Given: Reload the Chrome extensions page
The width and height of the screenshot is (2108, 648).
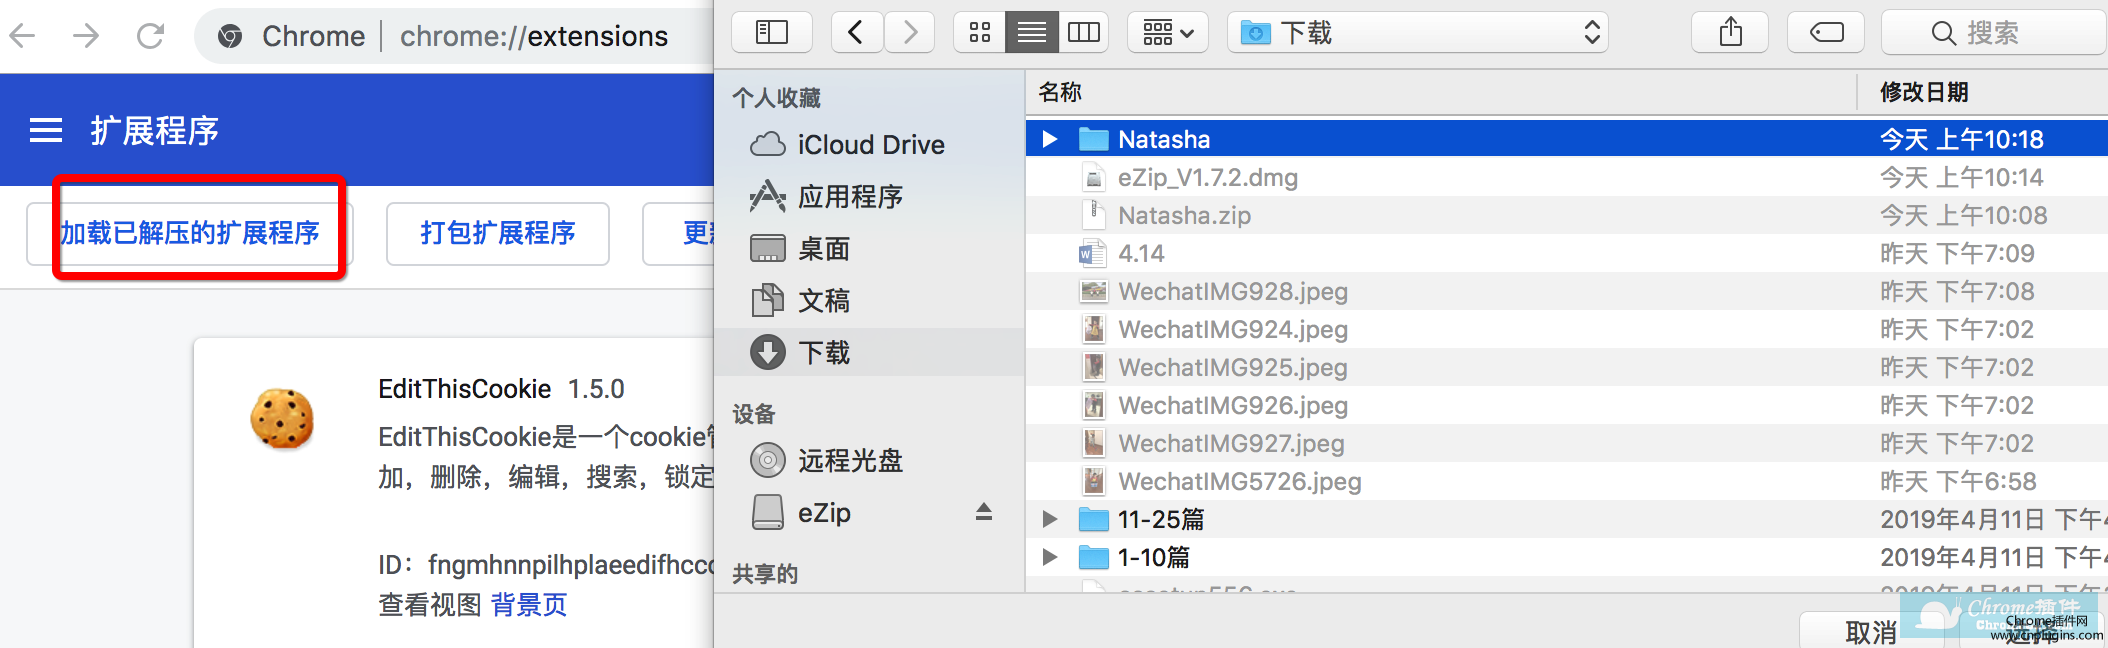Looking at the screenshot, I should pyautogui.click(x=150, y=36).
